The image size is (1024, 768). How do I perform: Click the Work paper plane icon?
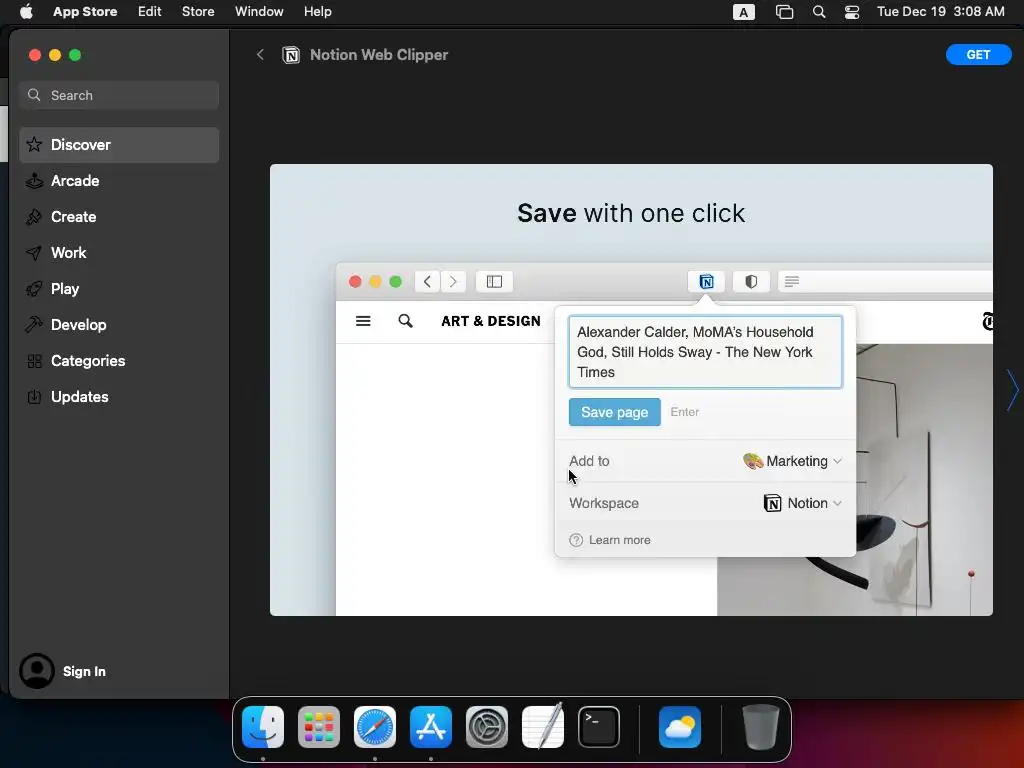(34, 253)
